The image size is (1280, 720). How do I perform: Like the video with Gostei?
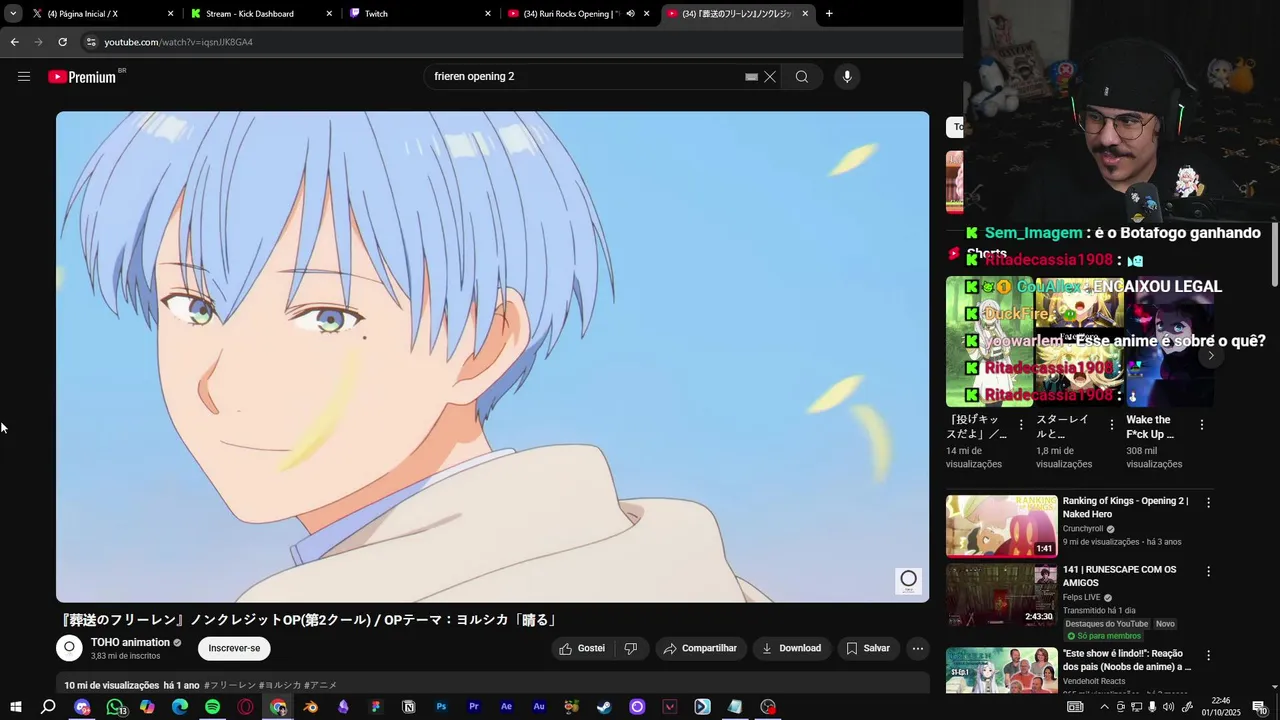tap(582, 648)
